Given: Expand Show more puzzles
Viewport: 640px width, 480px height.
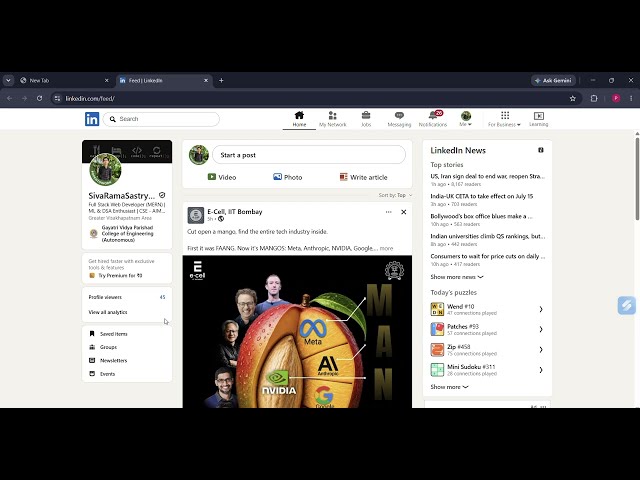Looking at the screenshot, I should click(449, 387).
